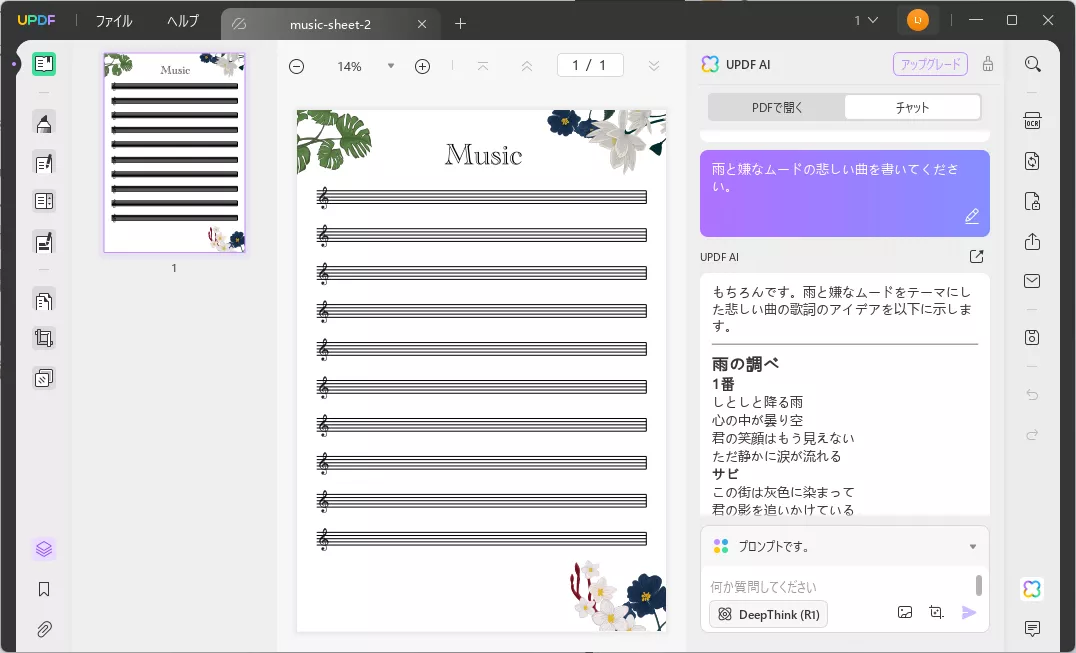Screen dimensions: 1076x653
Task: Select the Comment highlighter tool
Action: click(x=44, y=123)
